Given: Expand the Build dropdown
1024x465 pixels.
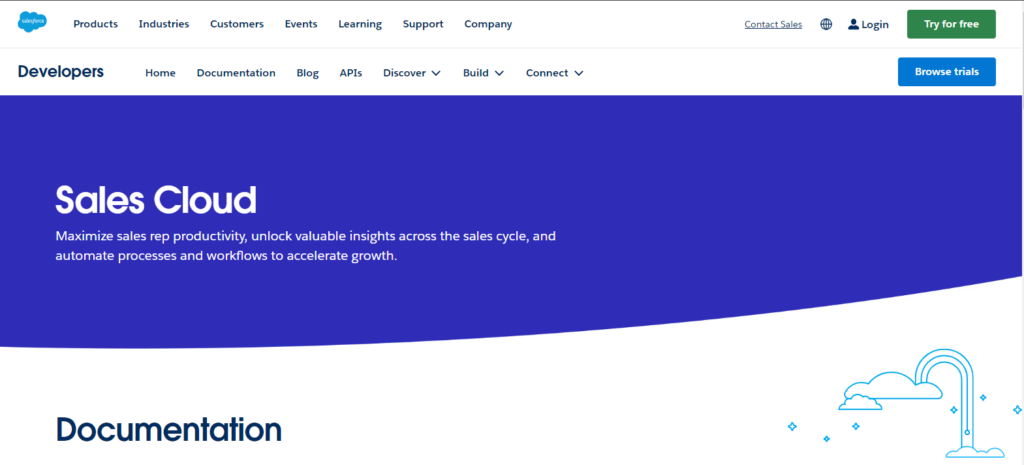Looking at the screenshot, I should (x=483, y=73).
